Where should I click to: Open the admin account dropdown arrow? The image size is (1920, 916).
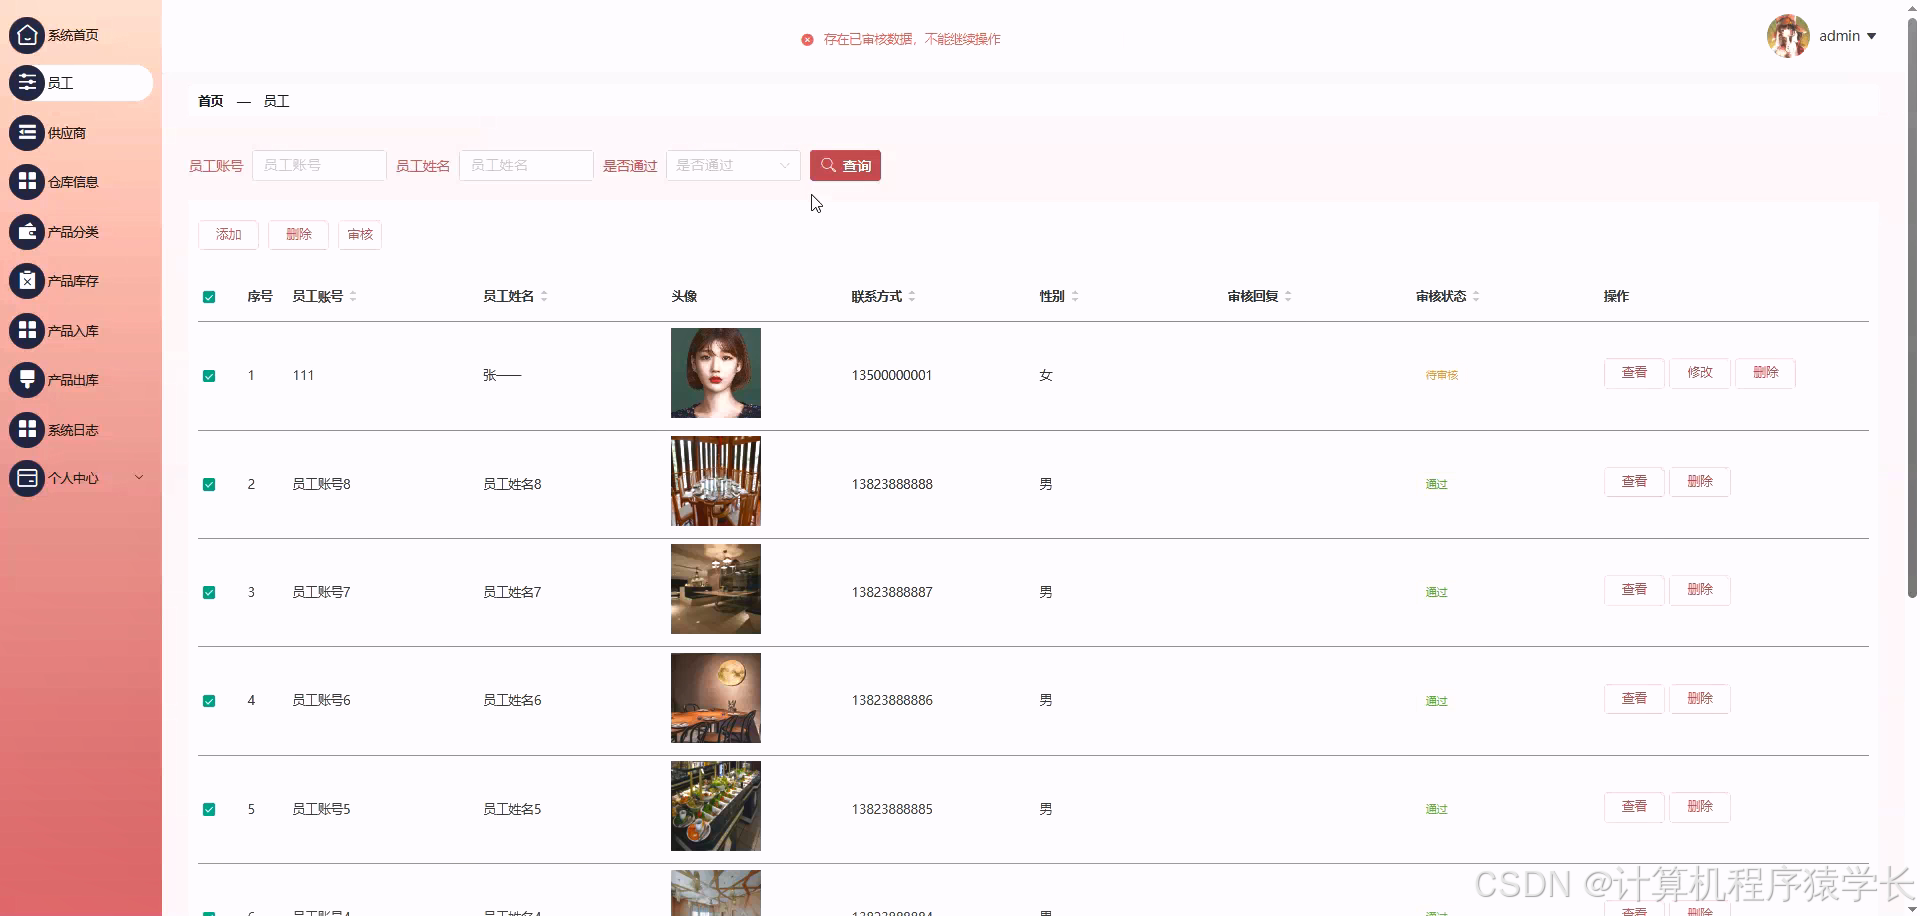pos(1872,36)
